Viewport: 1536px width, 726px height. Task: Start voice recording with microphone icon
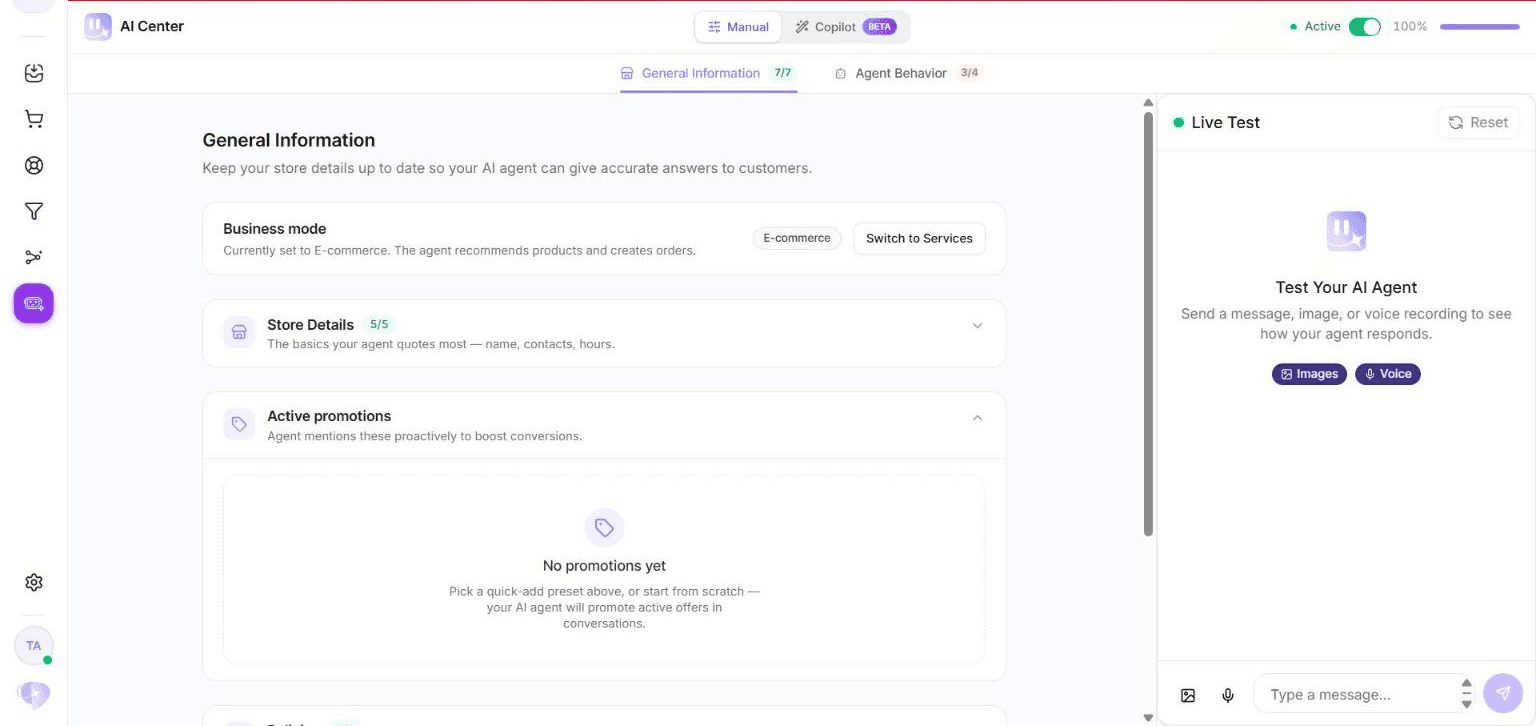pyautogui.click(x=1228, y=695)
